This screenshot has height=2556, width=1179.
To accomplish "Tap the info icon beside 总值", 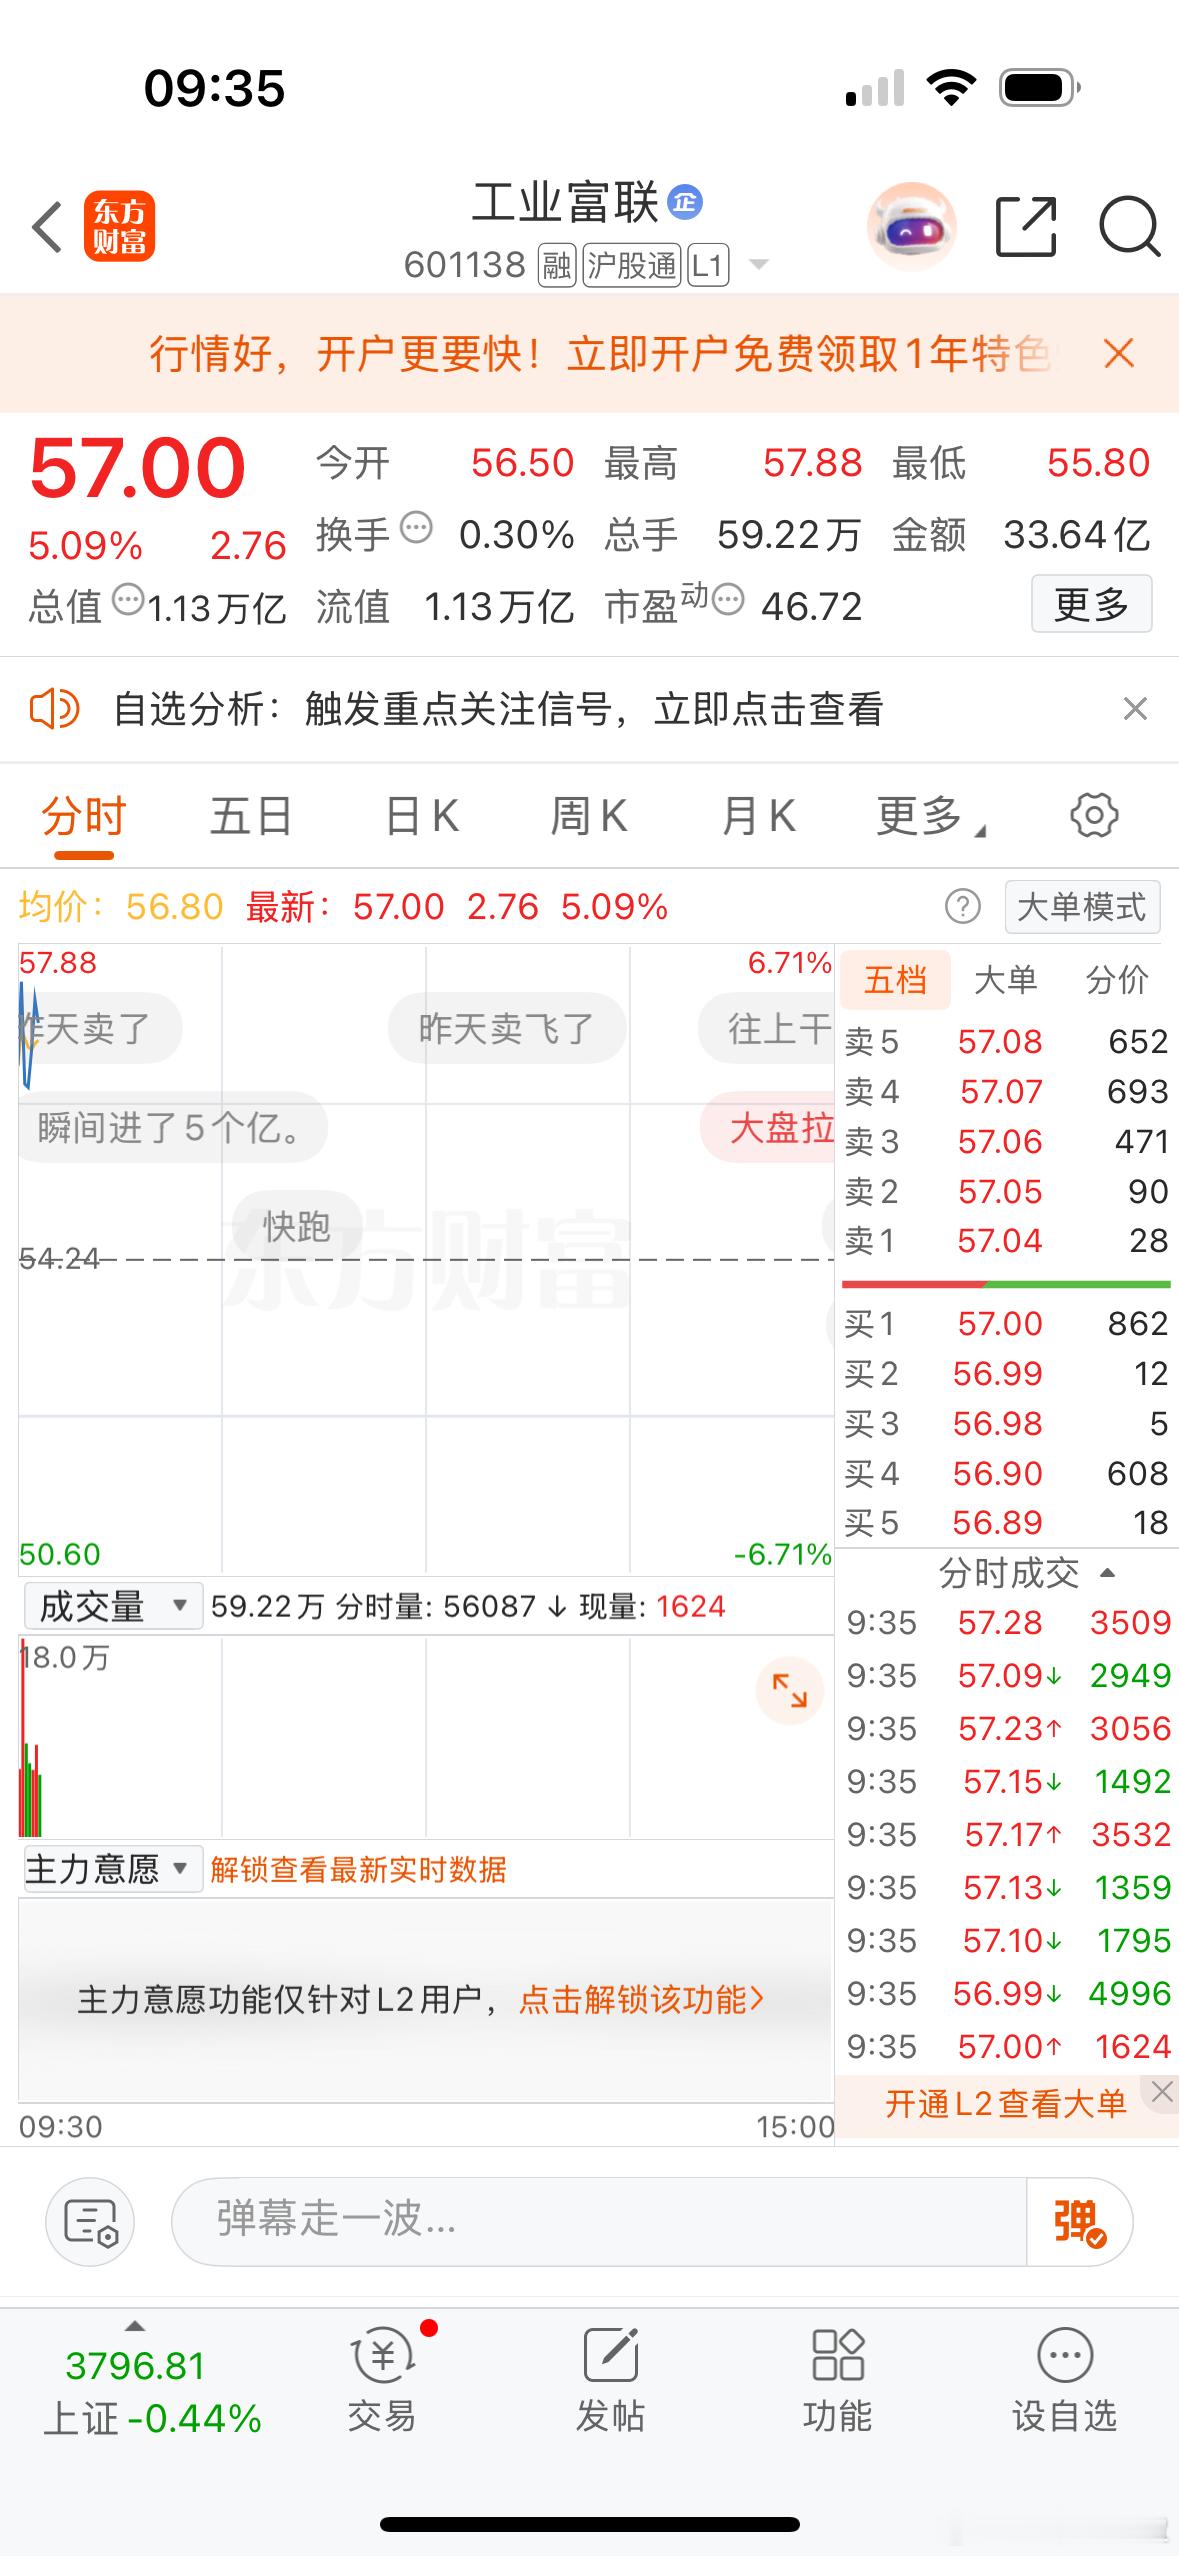I will point(128,600).
